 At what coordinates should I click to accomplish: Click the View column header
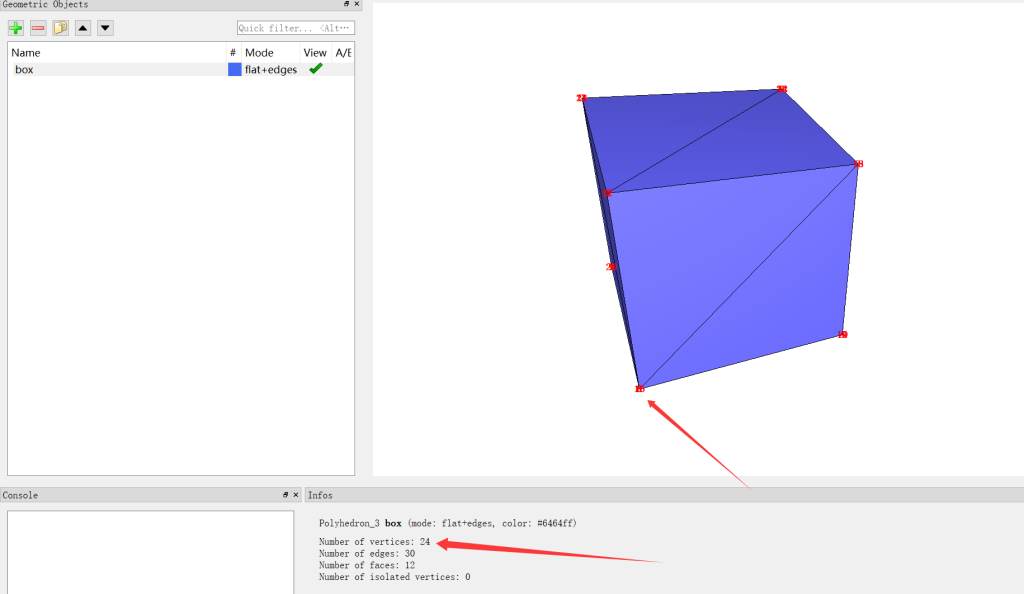pyautogui.click(x=315, y=52)
